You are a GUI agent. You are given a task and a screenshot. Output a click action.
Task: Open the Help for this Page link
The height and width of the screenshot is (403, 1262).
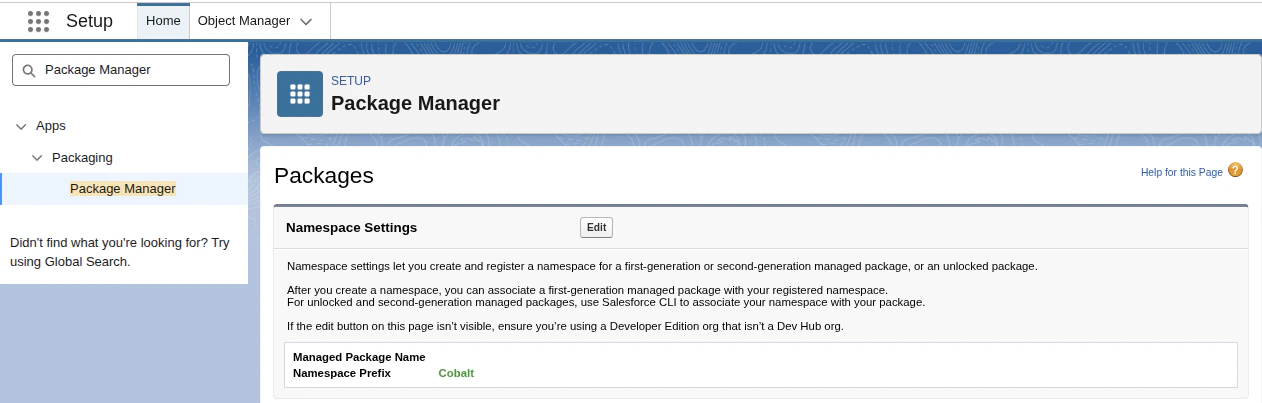click(x=1182, y=172)
